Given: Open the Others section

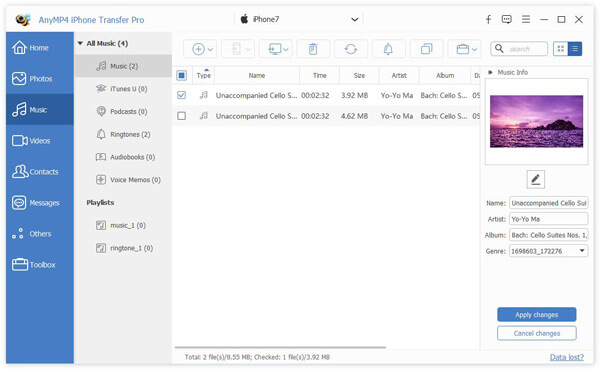Looking at the screenshot, I should pos(39,234).
